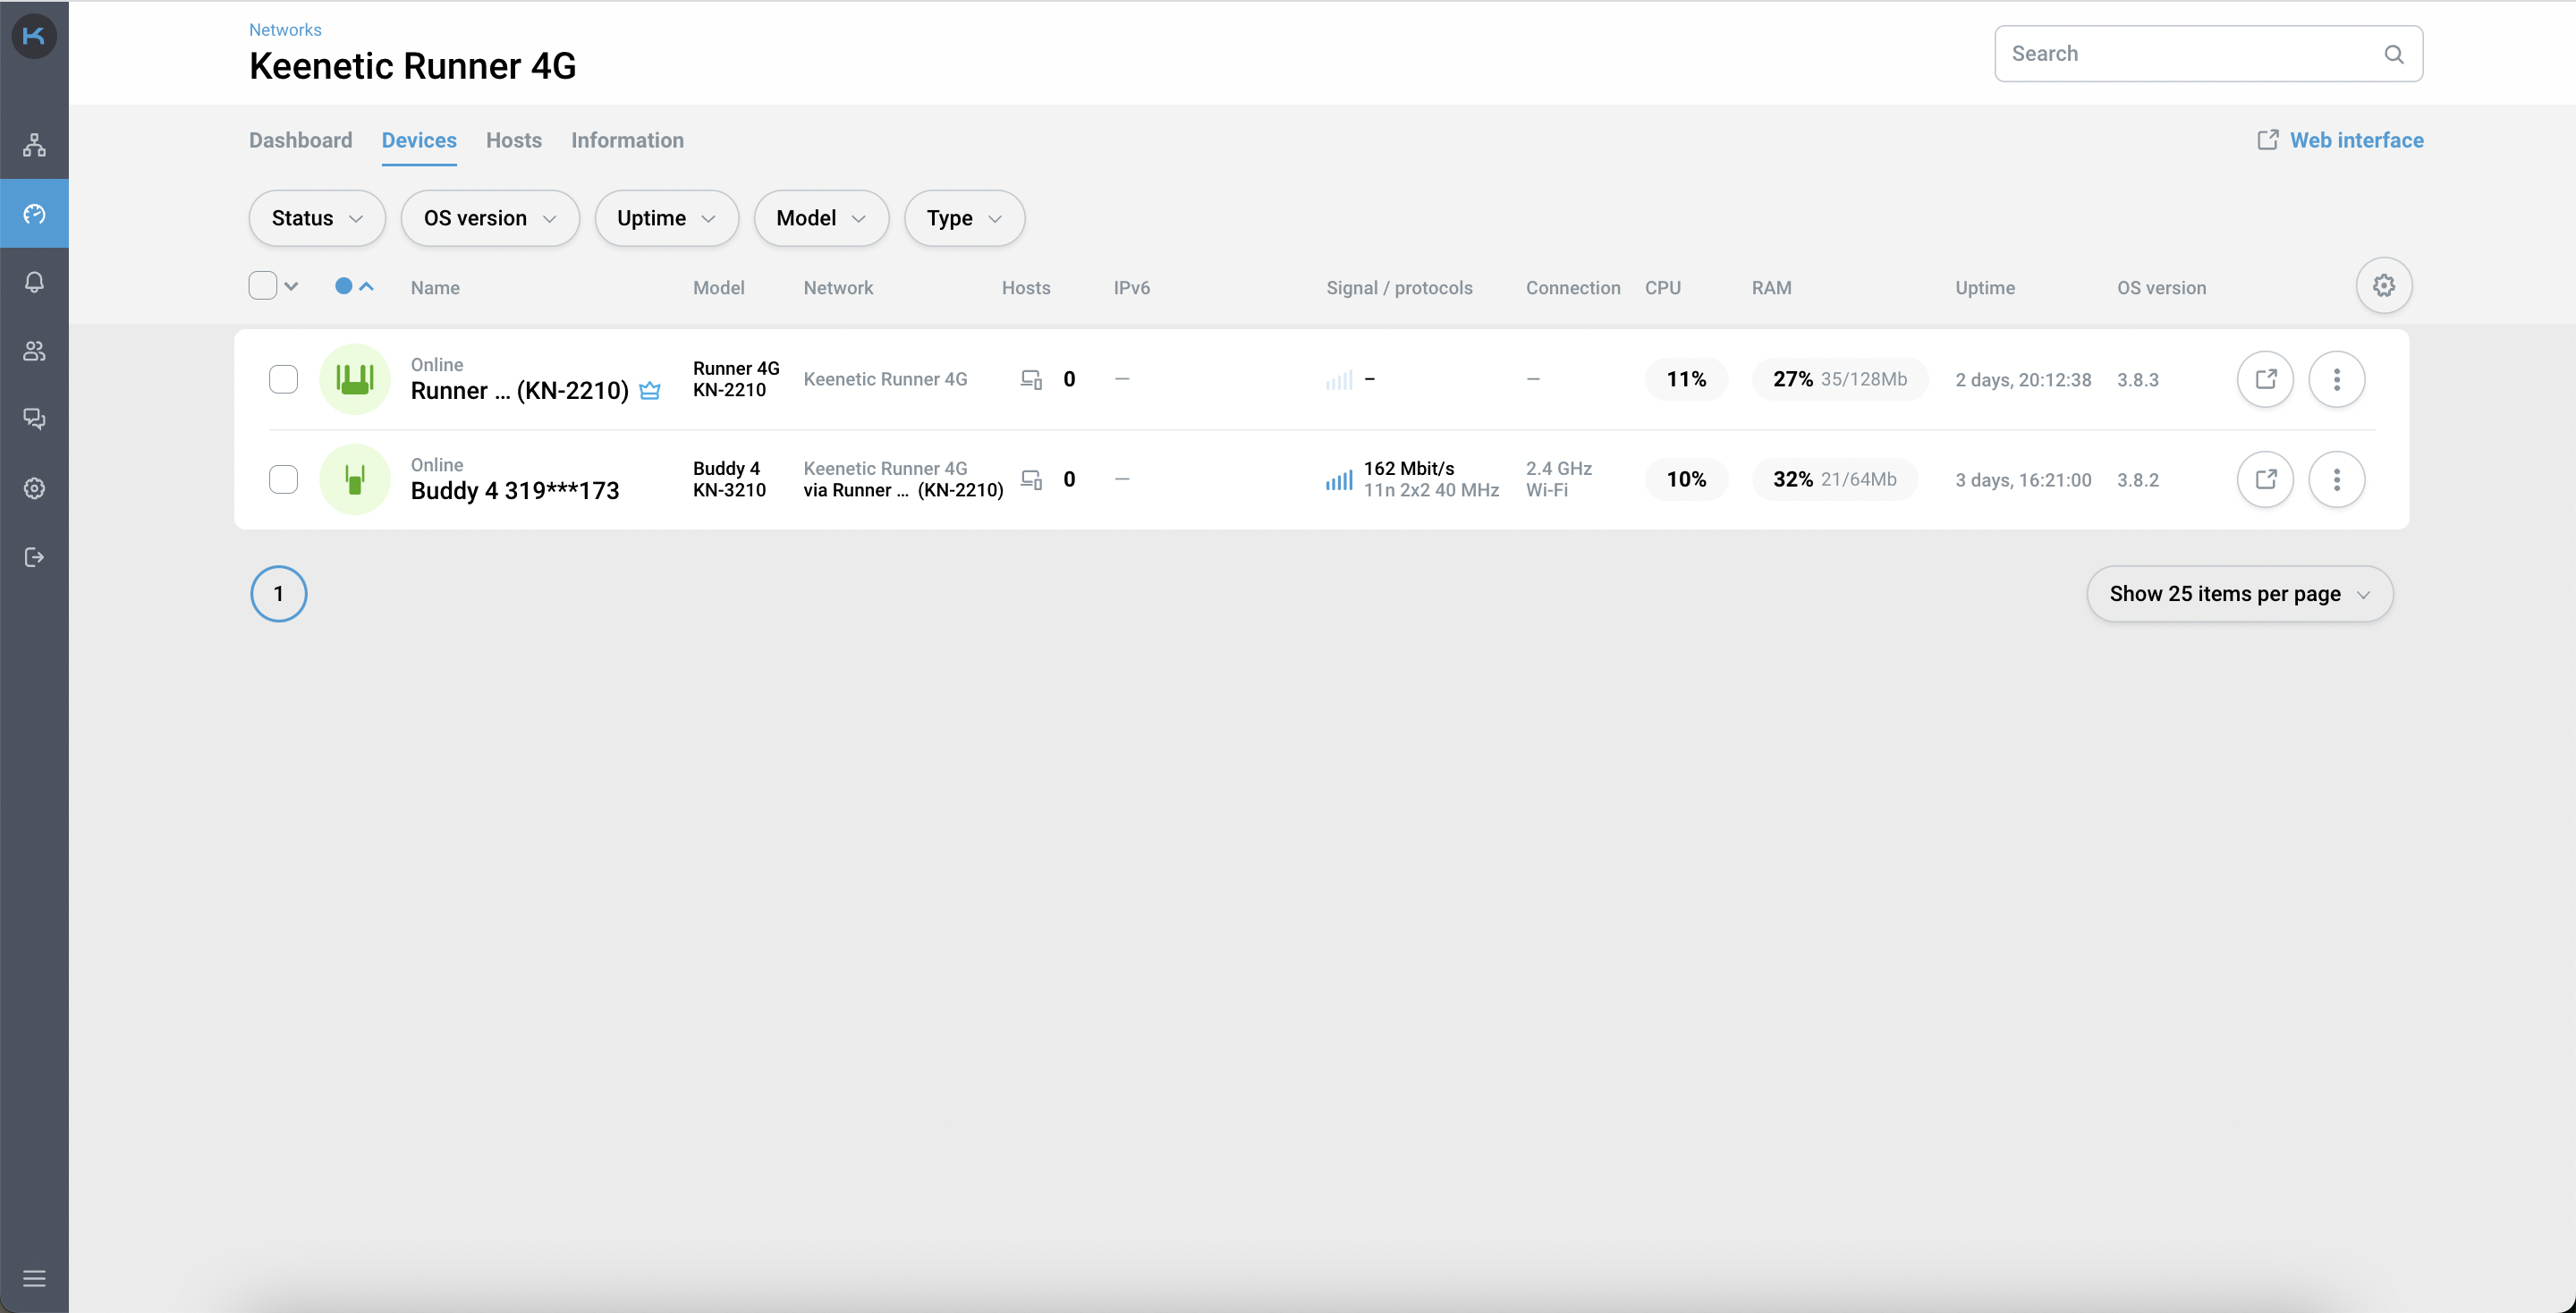
Task: Open more options for Buddy 4 row
Action: coord(2337,479)
